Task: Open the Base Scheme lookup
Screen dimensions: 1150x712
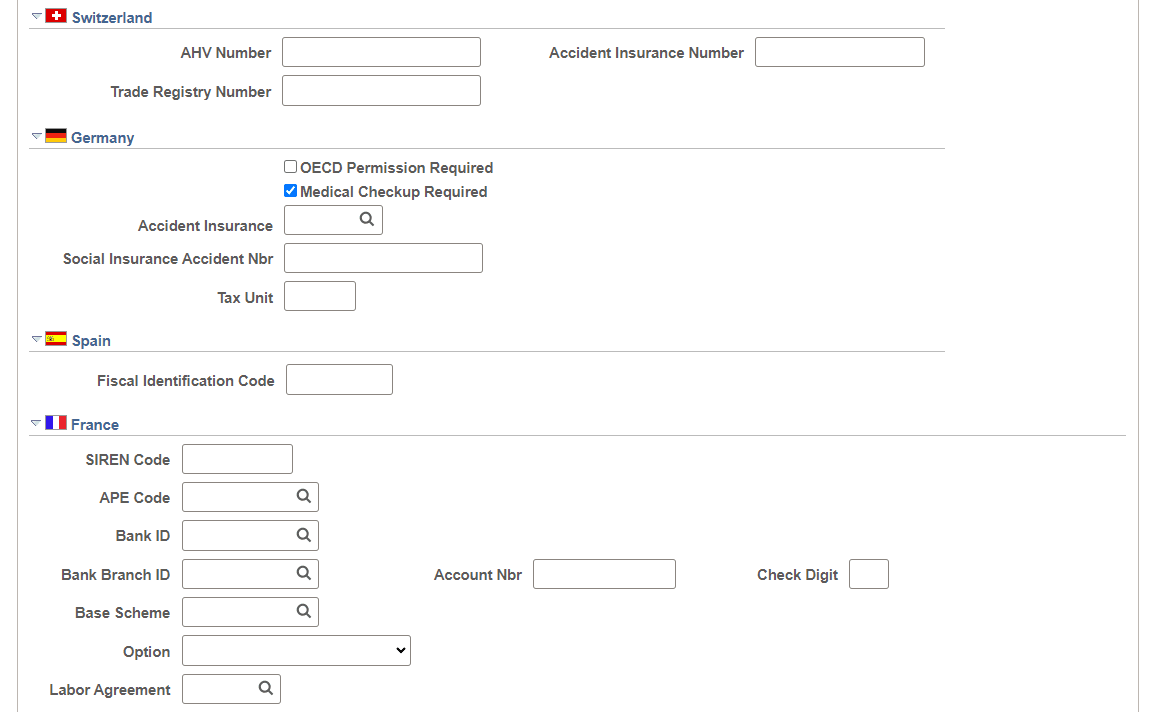Action: pyautogui.click(x=305, y=611)
